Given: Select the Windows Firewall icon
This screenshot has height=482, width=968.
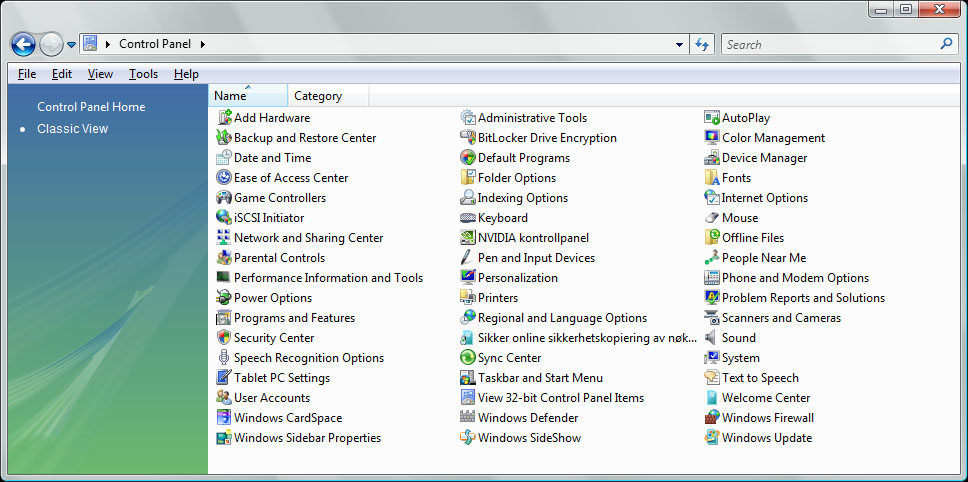Looking at the screenshot, I should pyautogui.click(x=712, y=417).
